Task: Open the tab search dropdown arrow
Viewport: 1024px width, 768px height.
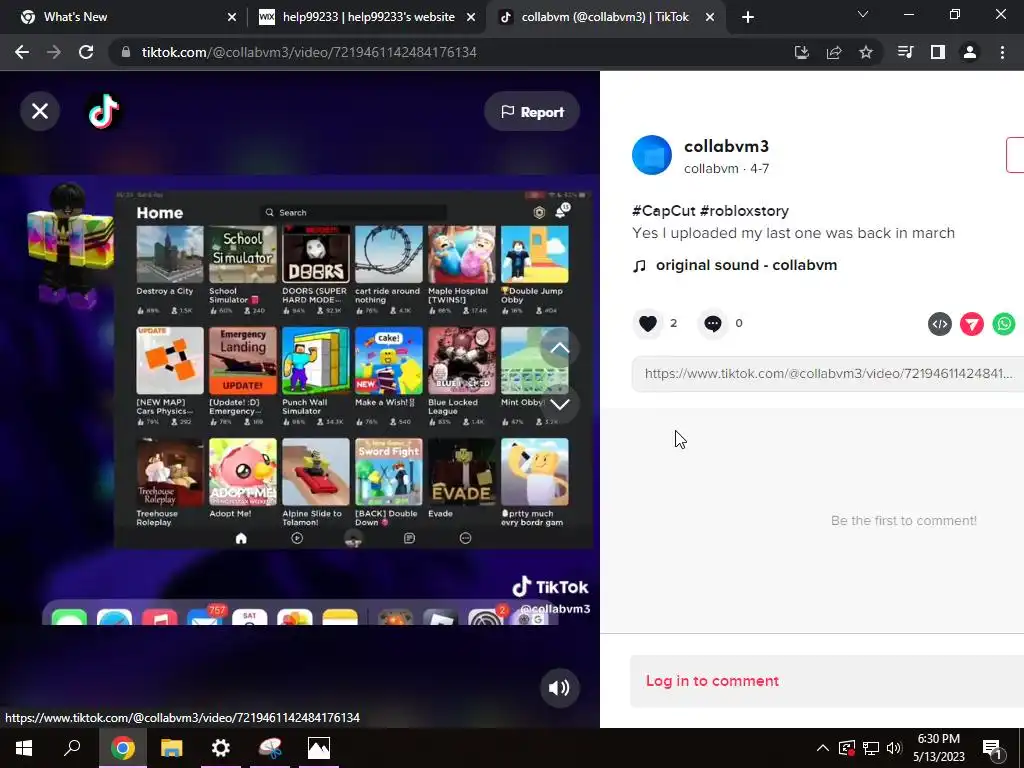Action: click(863, 14)
